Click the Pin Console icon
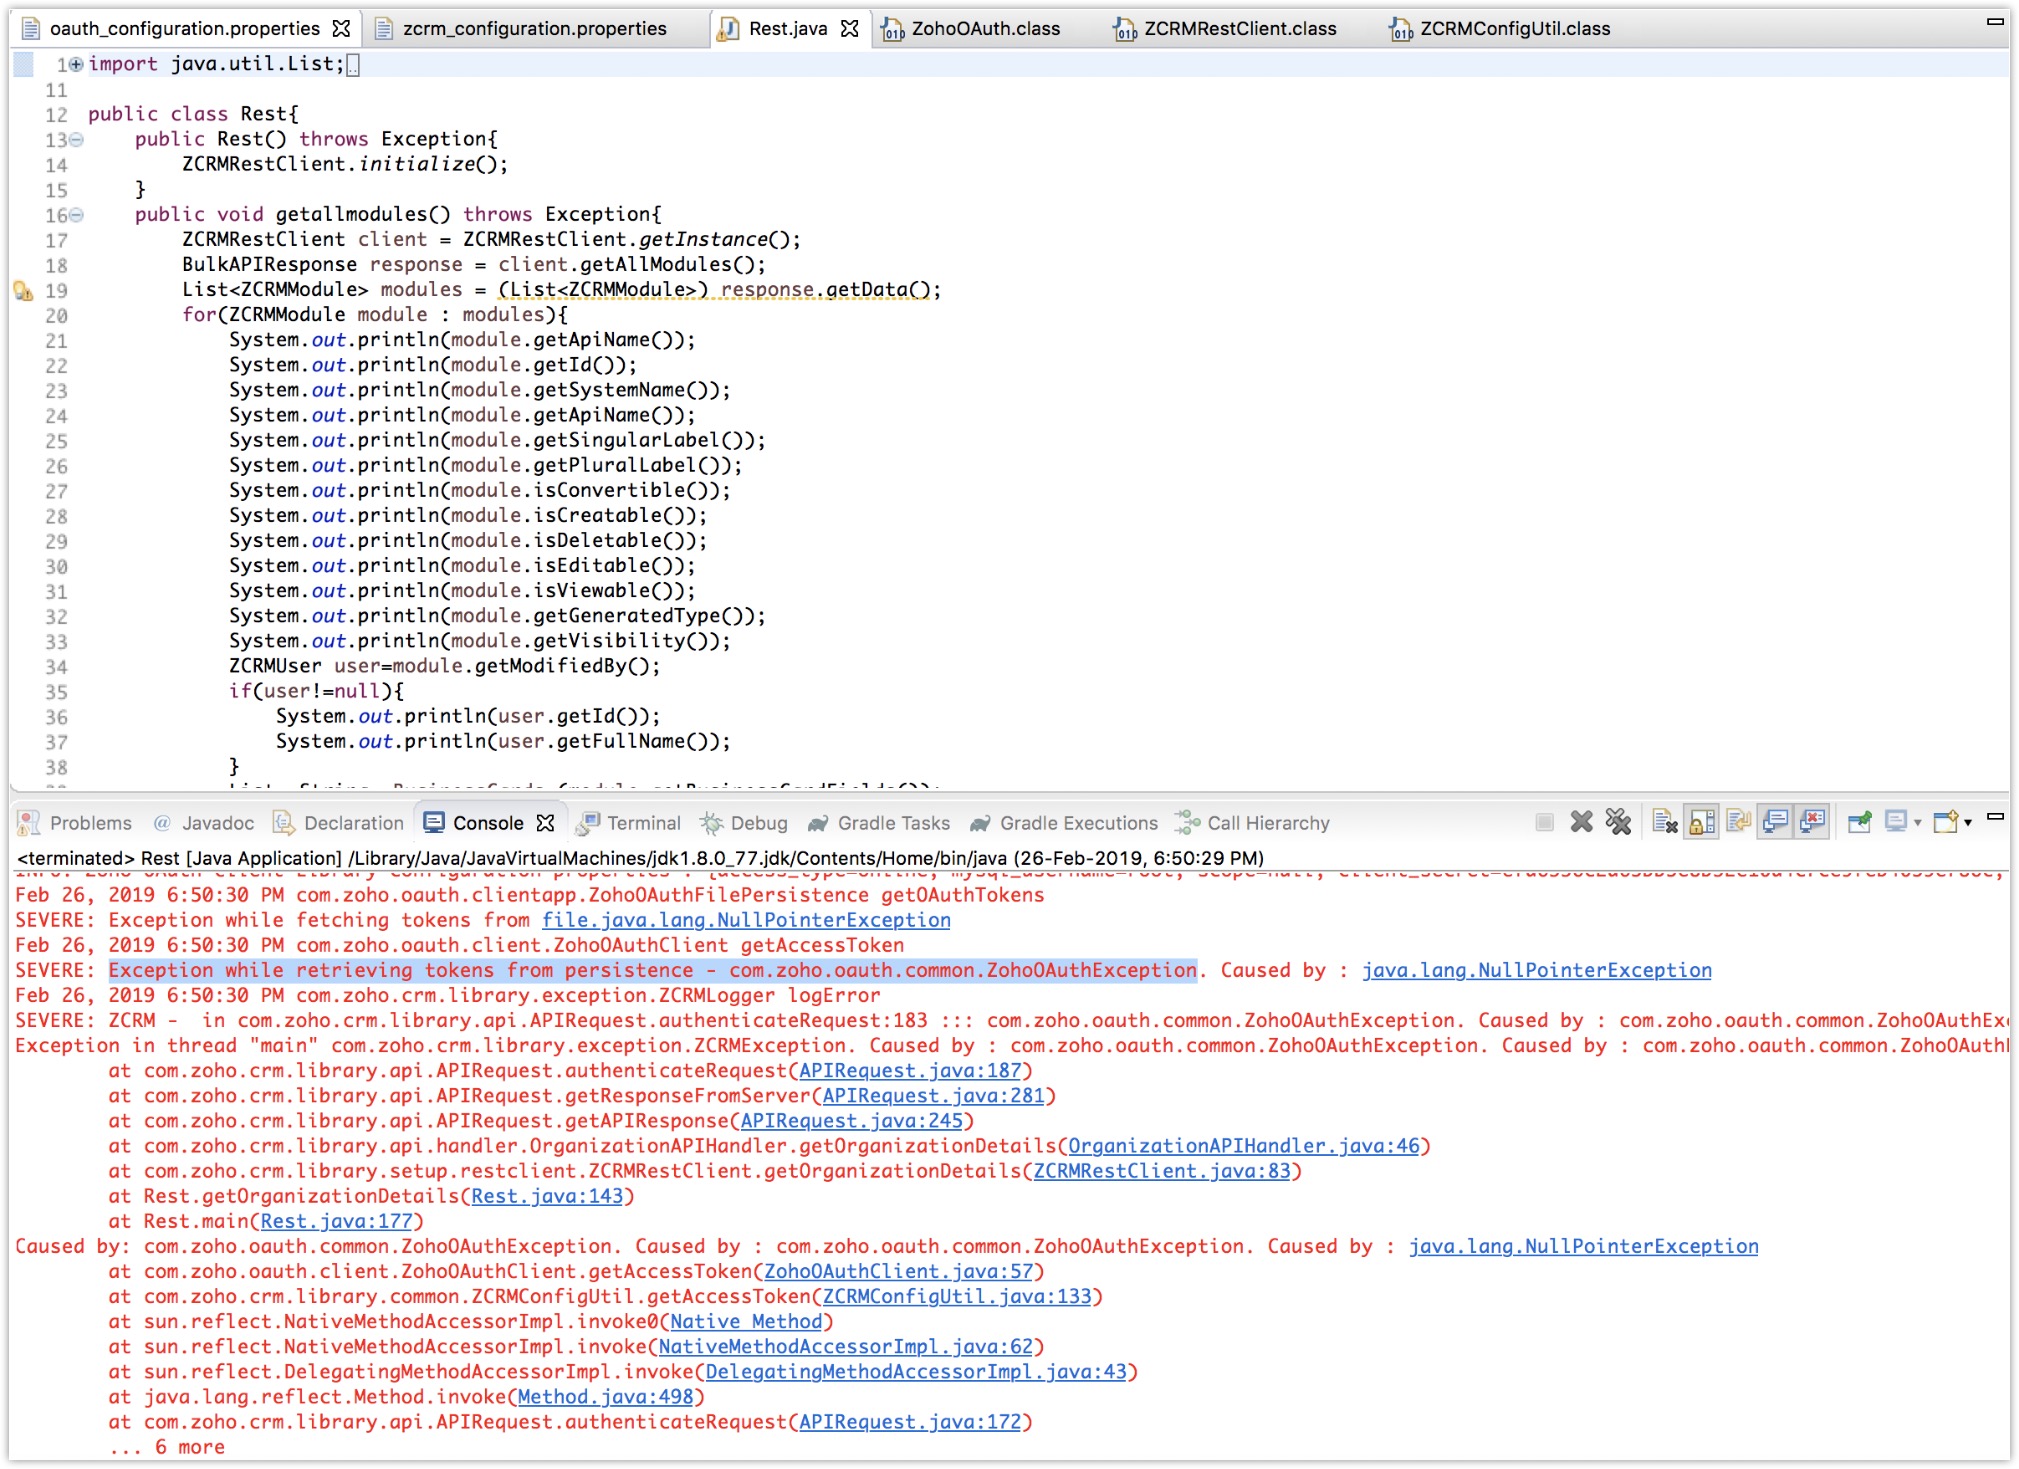The image size is (2019, 1469). 1859,822
